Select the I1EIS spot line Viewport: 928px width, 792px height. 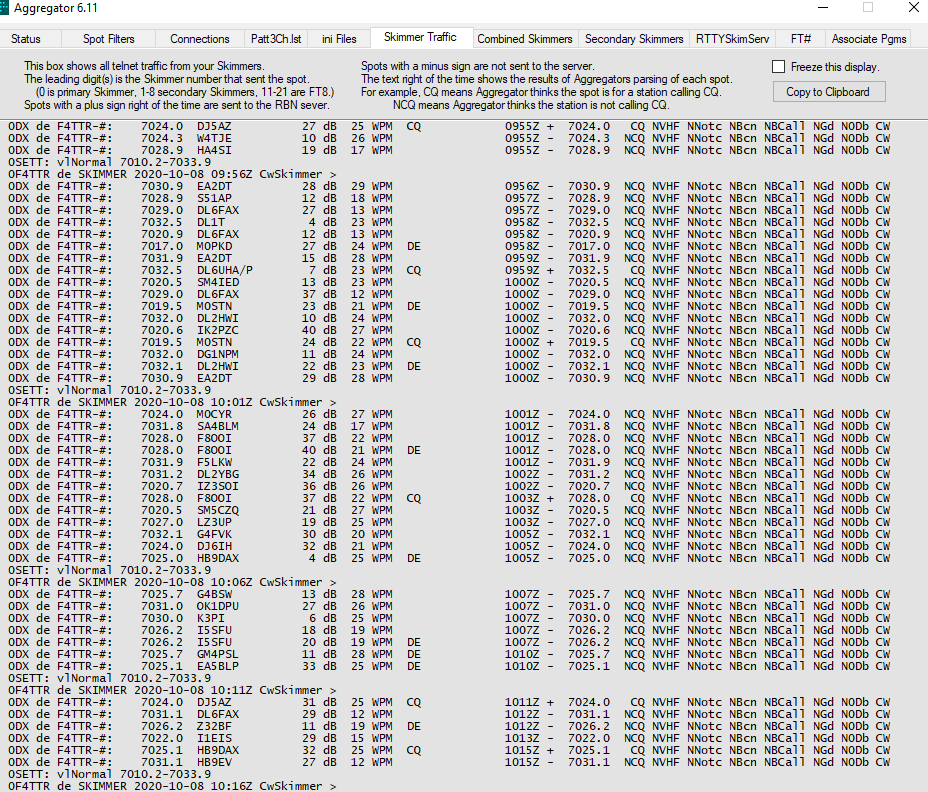[x=449, y=738]
